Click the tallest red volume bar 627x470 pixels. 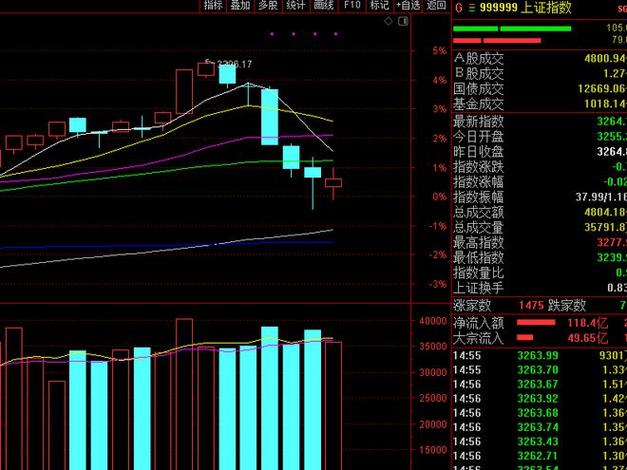(184, 394)
